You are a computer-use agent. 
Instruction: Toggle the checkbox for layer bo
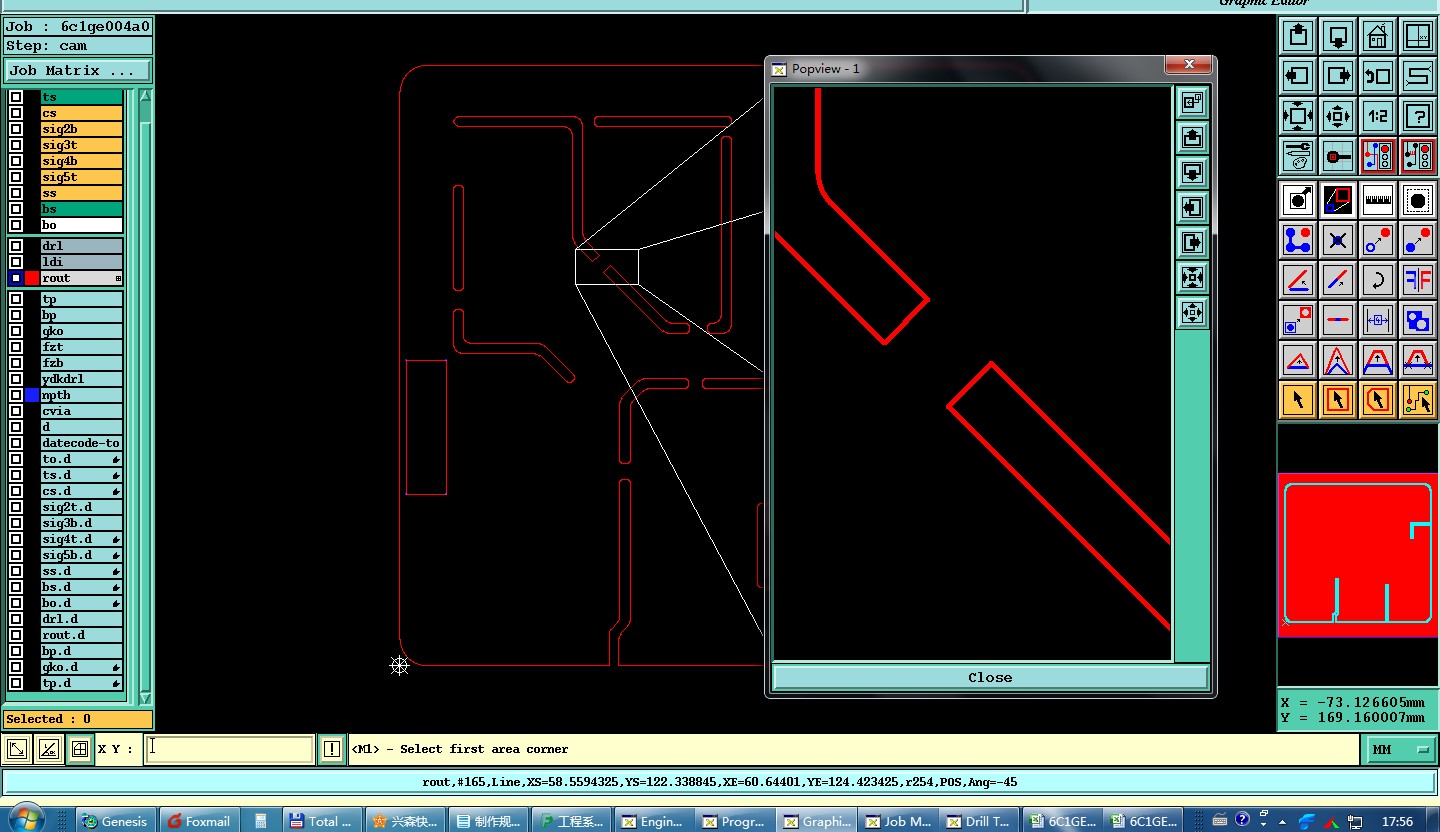point(16,225)
